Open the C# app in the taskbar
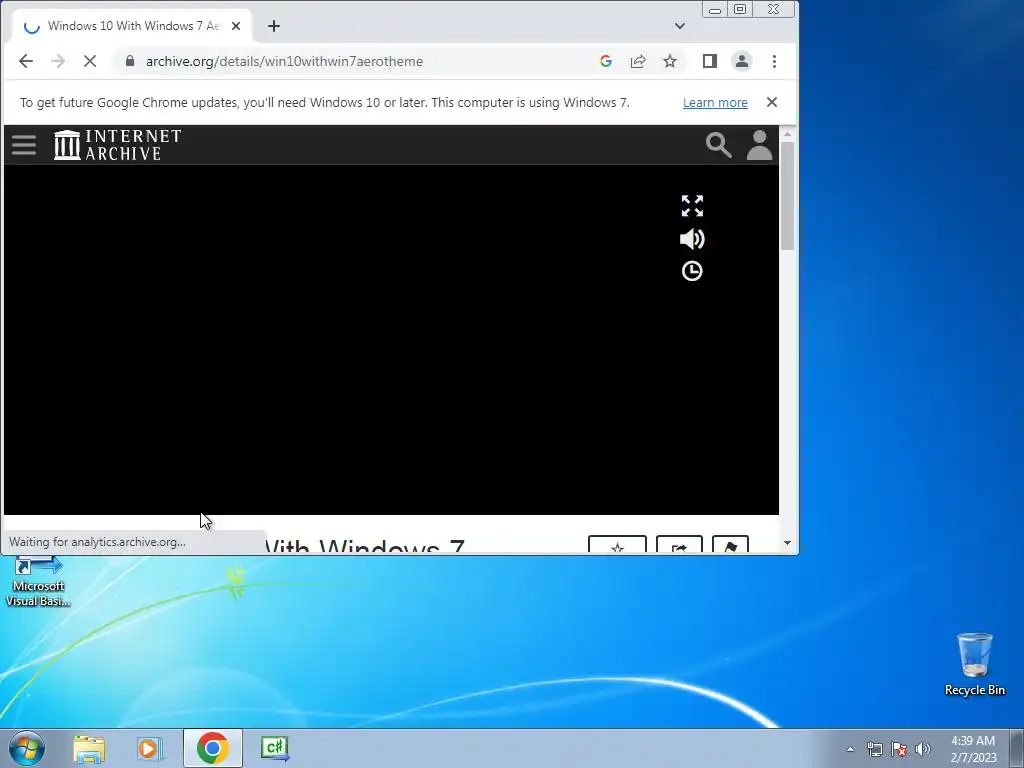This screenshot has height=768, width=1024. tap(274, 748)
